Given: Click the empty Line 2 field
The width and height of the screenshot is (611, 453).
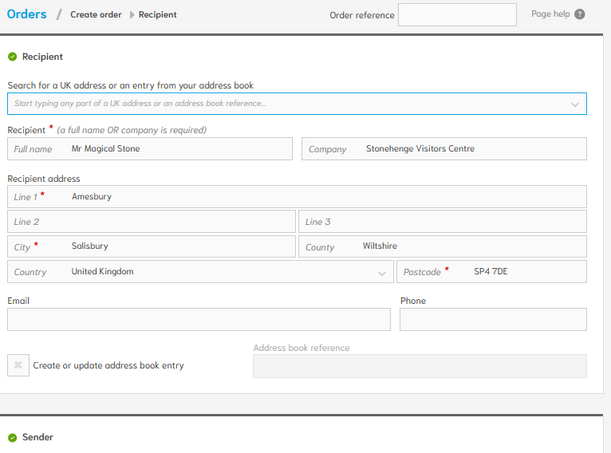Looking at the screenshot, I should point(151,222).
